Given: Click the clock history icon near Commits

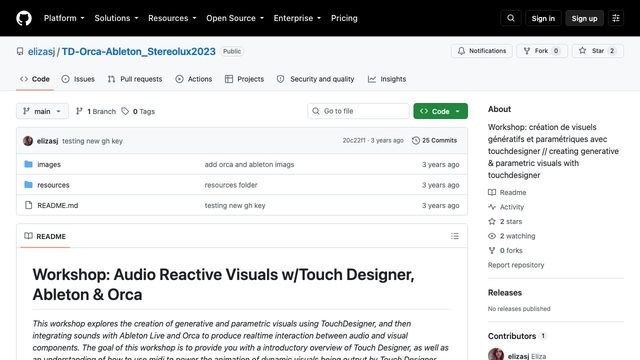Looking at the screenshot, I should (416, 140).
